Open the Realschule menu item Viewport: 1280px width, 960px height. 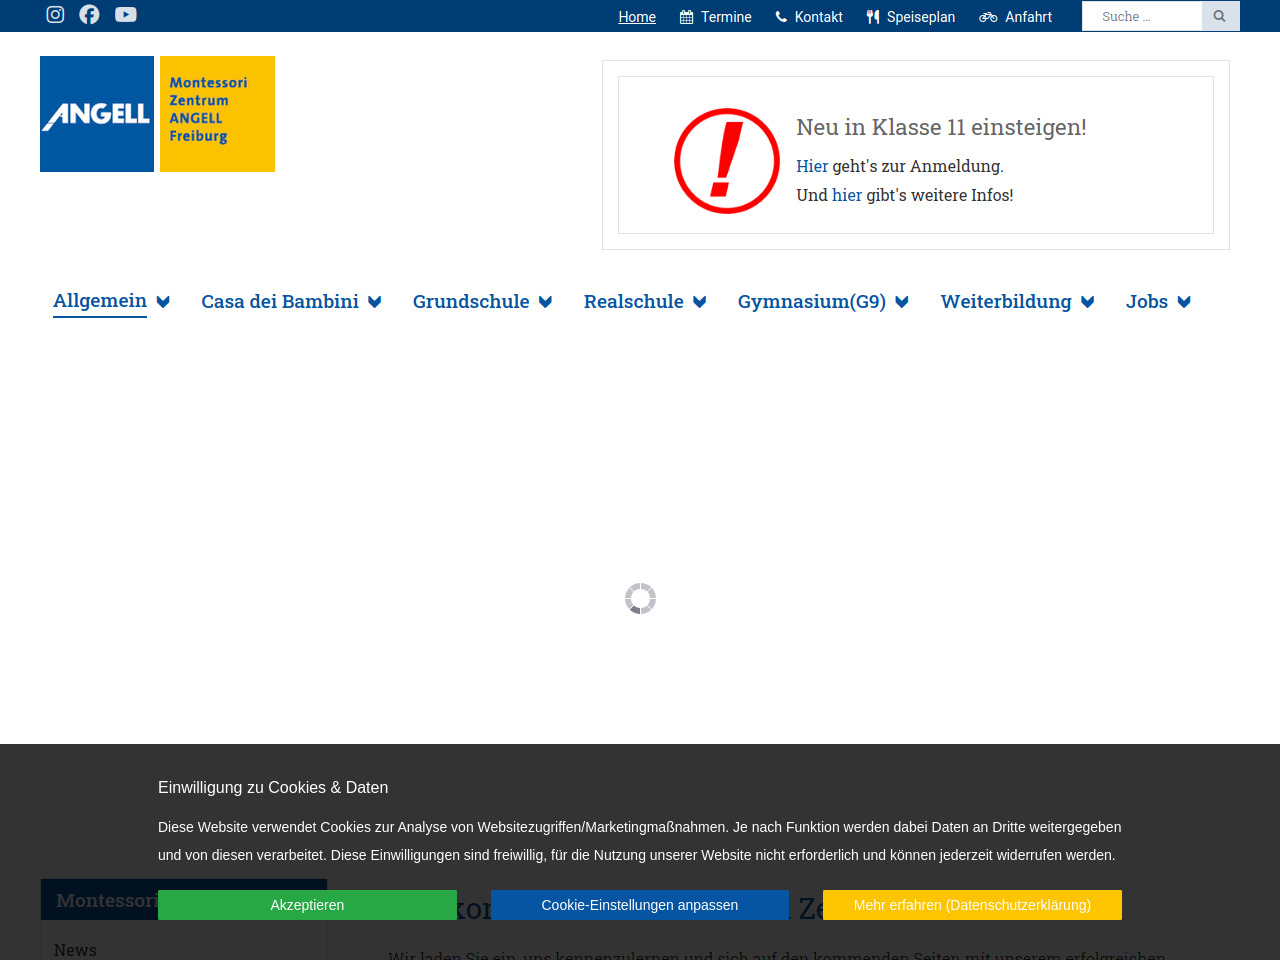click(x=633, y=302)
